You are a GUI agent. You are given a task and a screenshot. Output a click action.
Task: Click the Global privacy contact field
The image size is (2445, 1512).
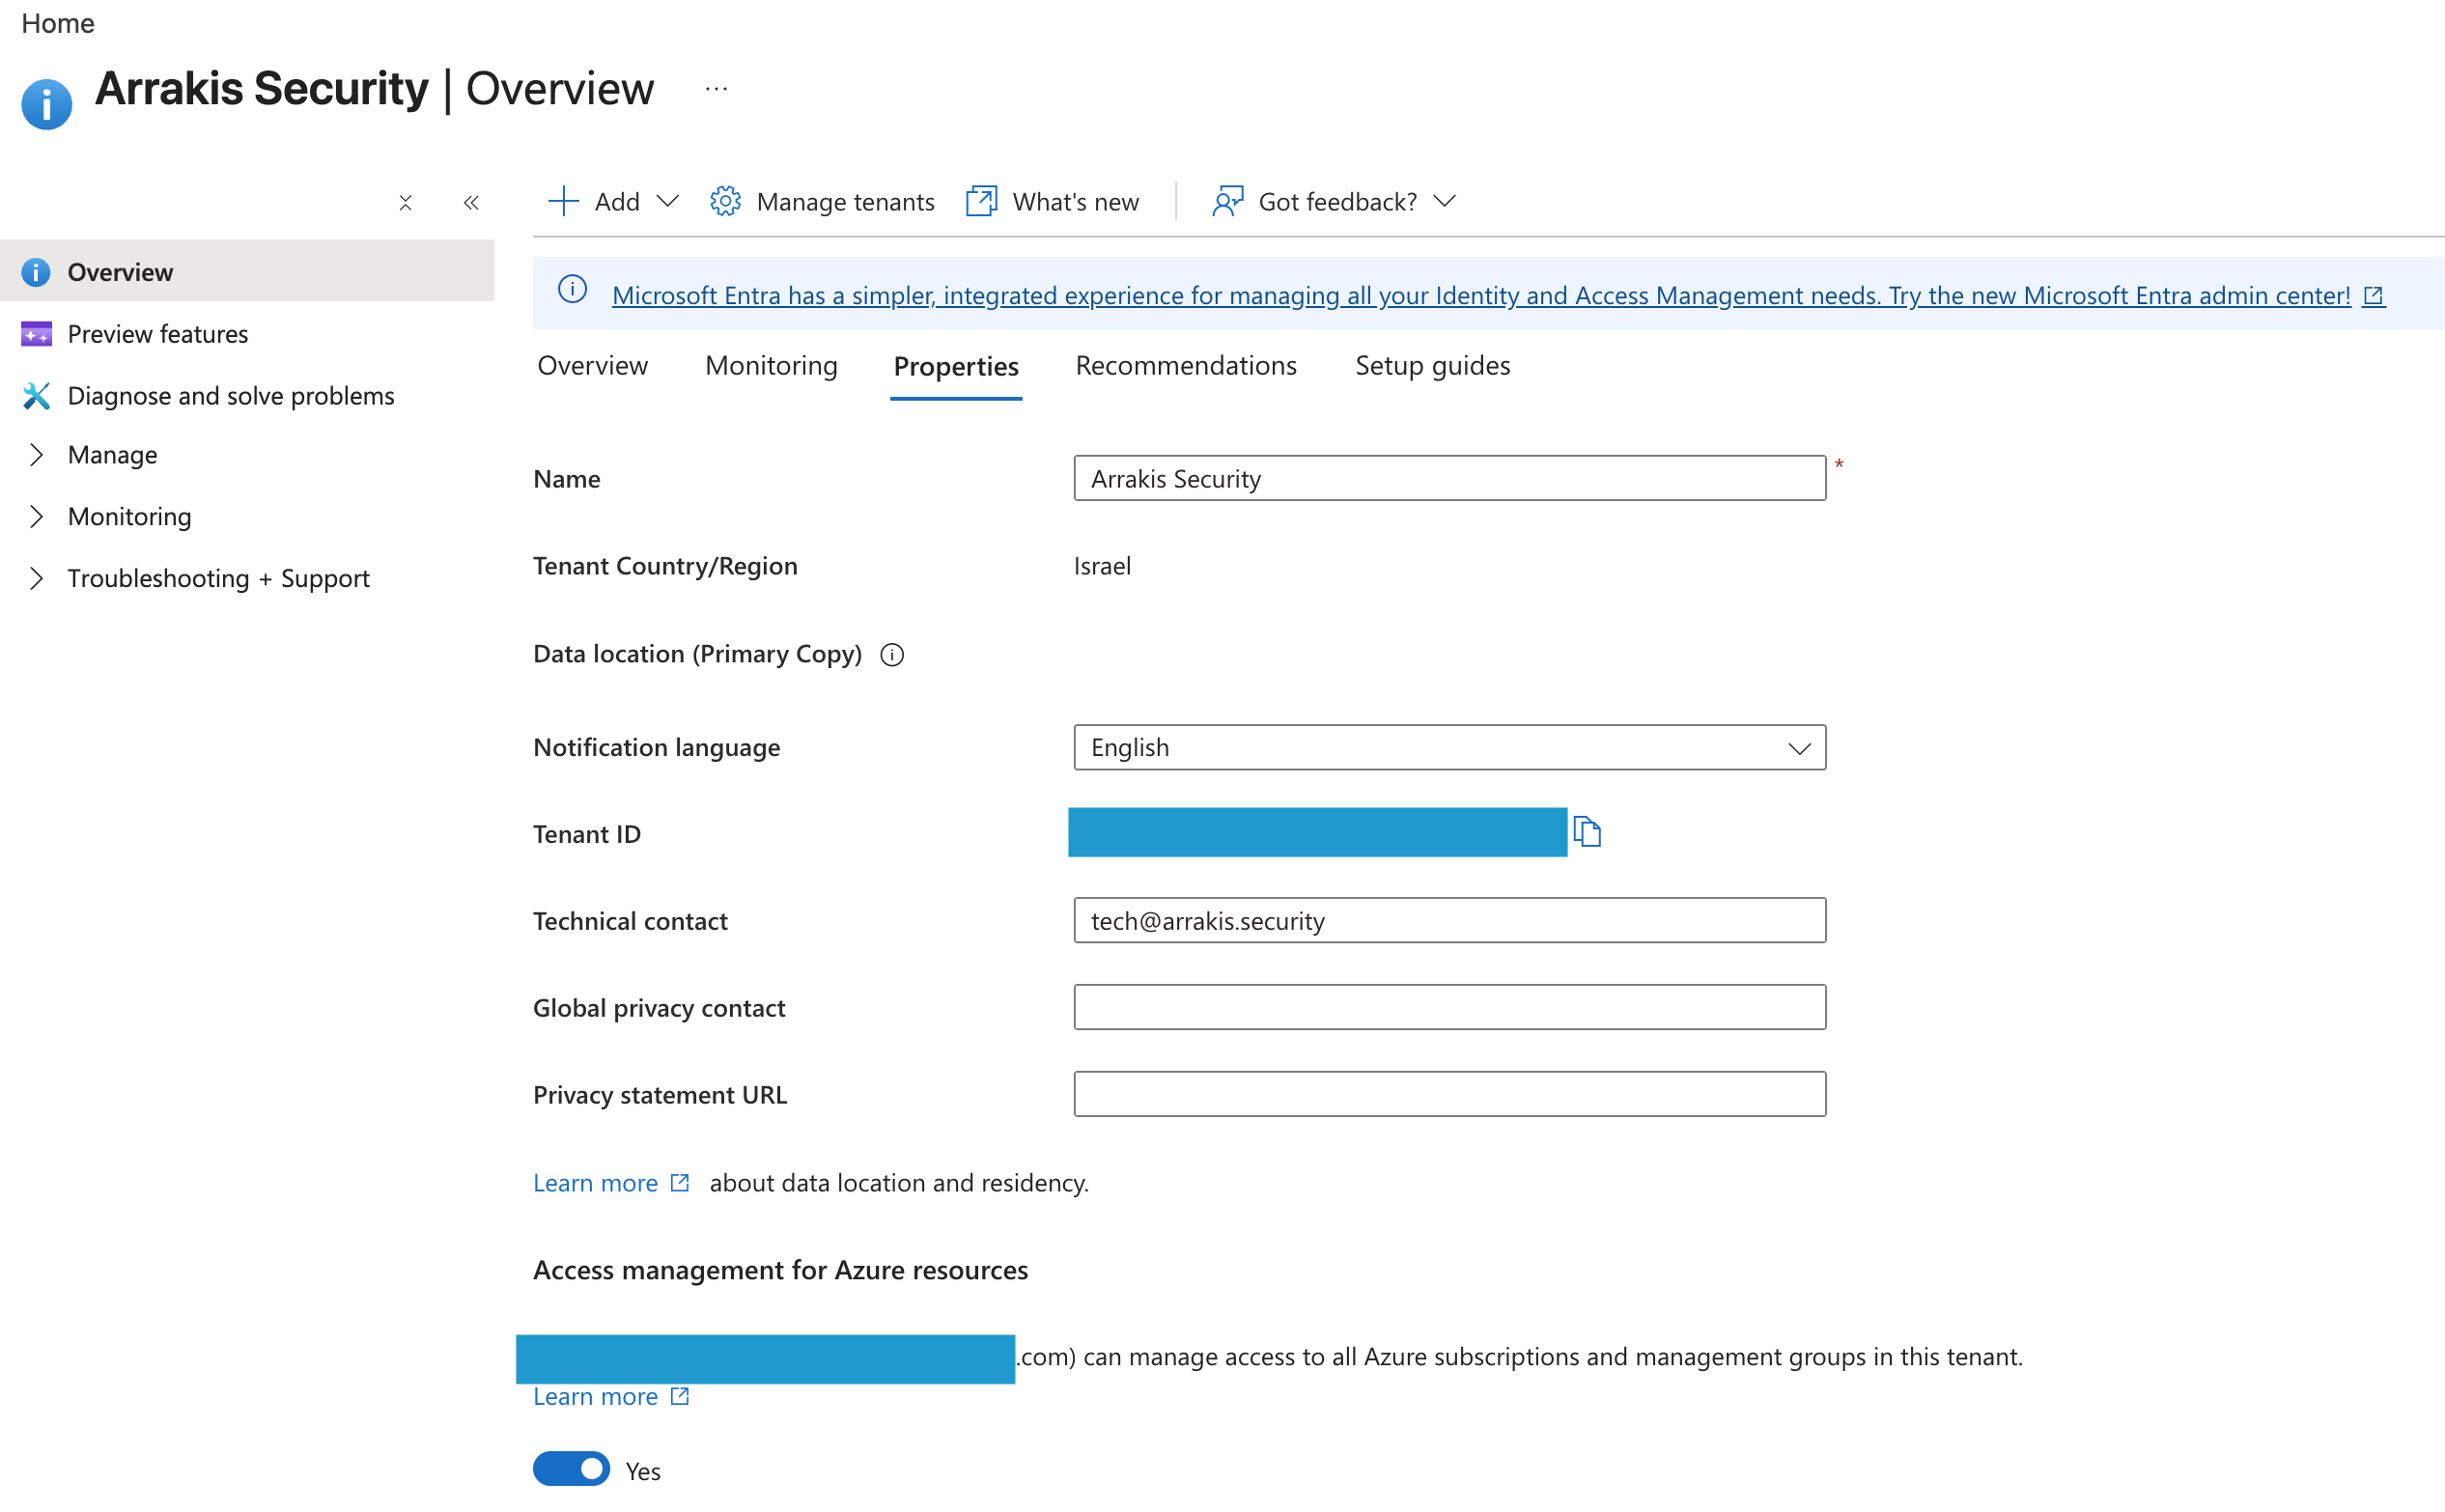1449,1007
